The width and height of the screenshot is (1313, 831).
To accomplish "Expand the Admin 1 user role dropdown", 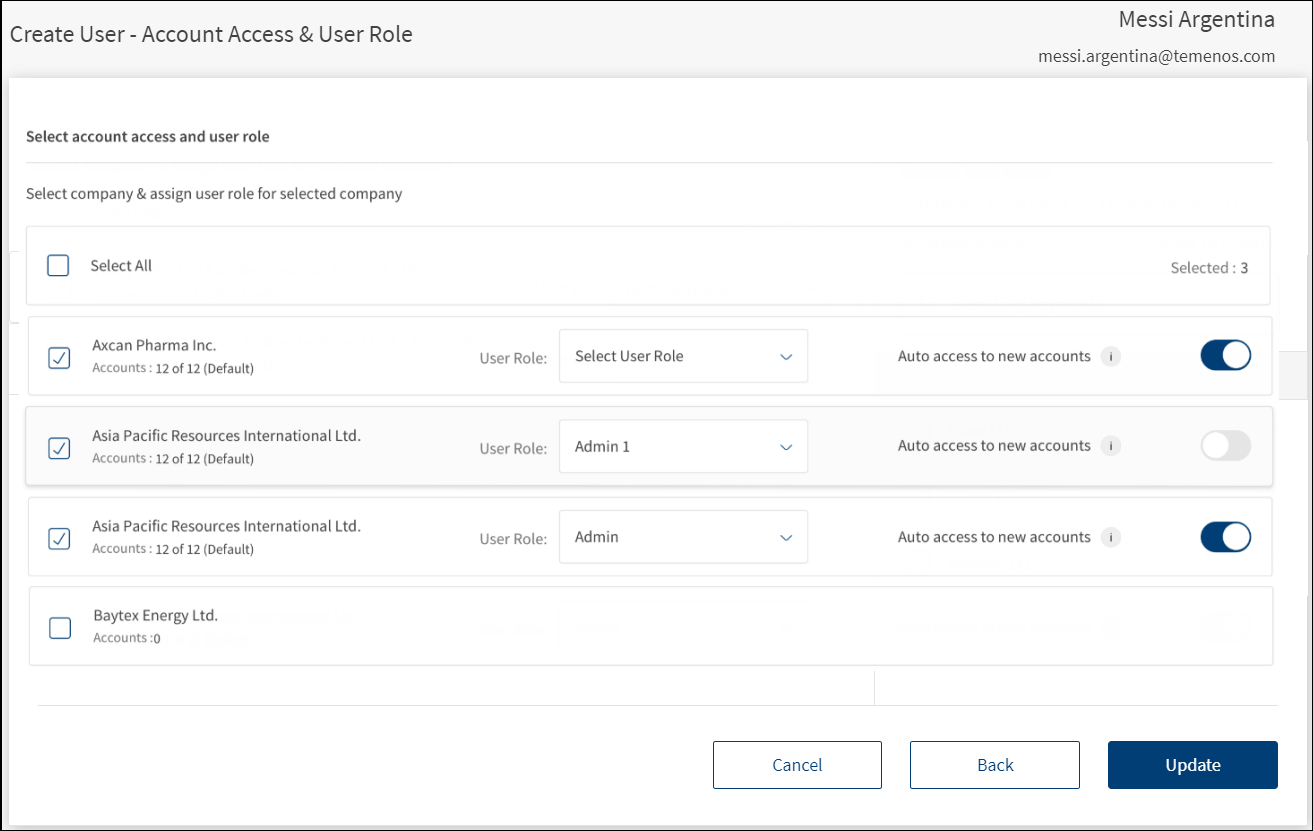I will tap(683, 447).
